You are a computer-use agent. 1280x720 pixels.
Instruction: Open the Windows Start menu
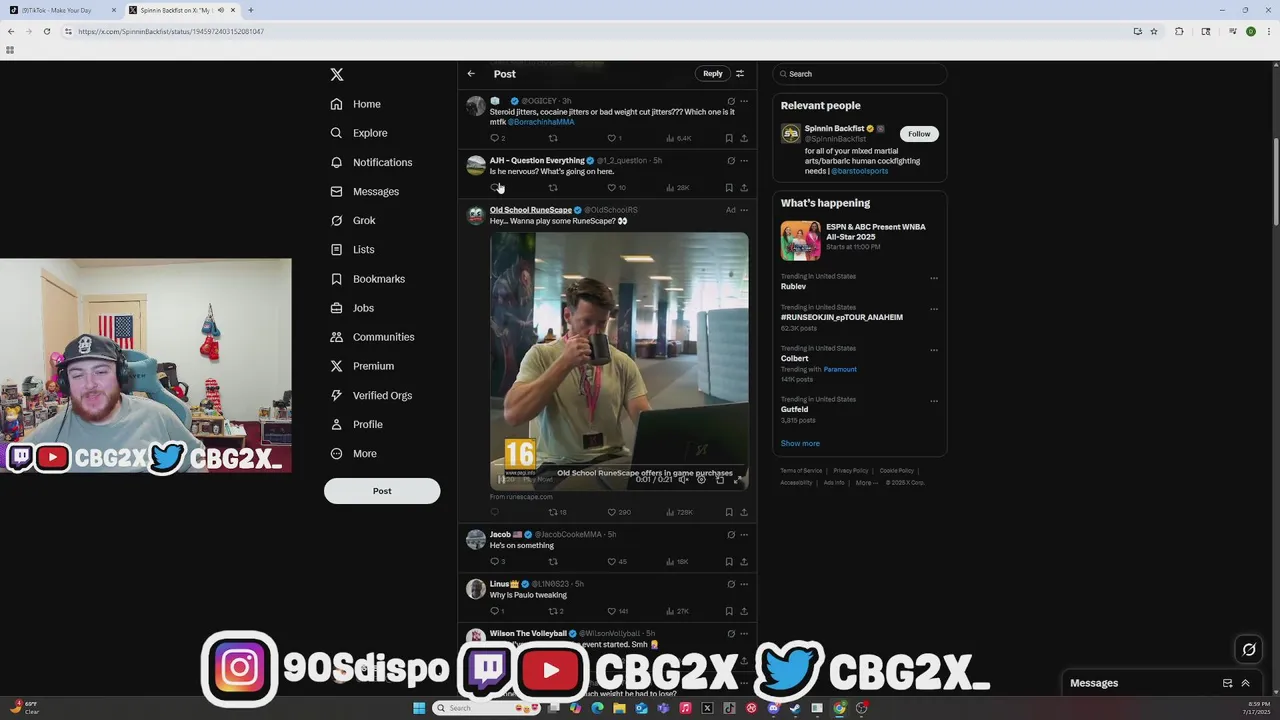point(419,708)
